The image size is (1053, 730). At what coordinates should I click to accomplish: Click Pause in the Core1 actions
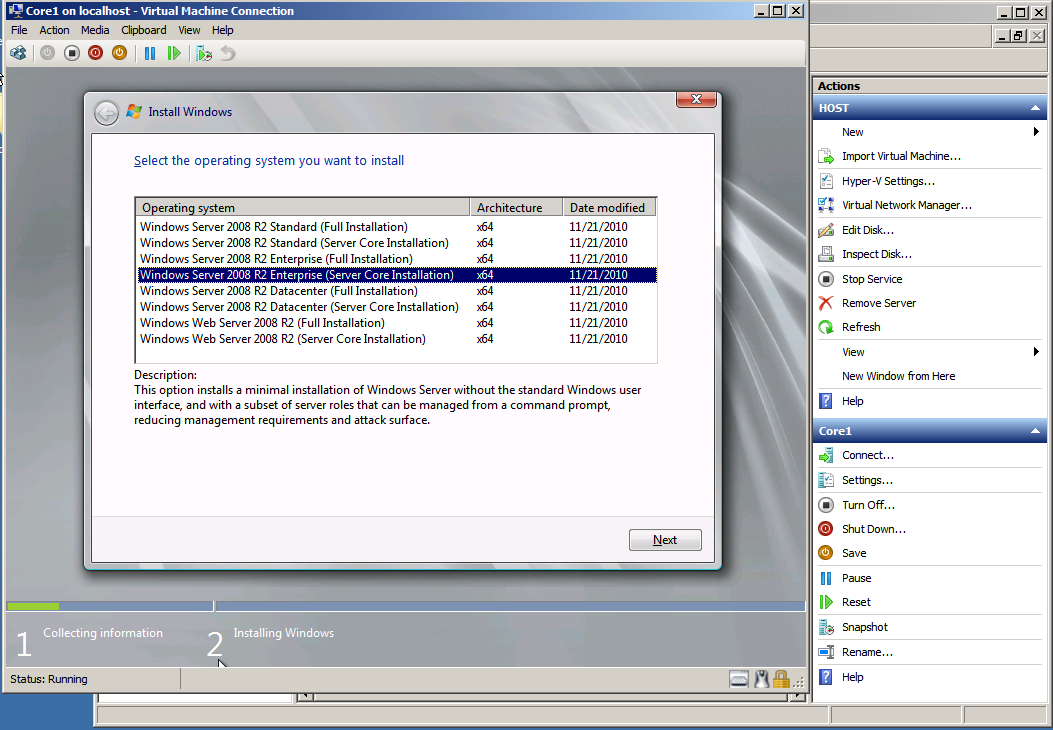pos(856,578)
